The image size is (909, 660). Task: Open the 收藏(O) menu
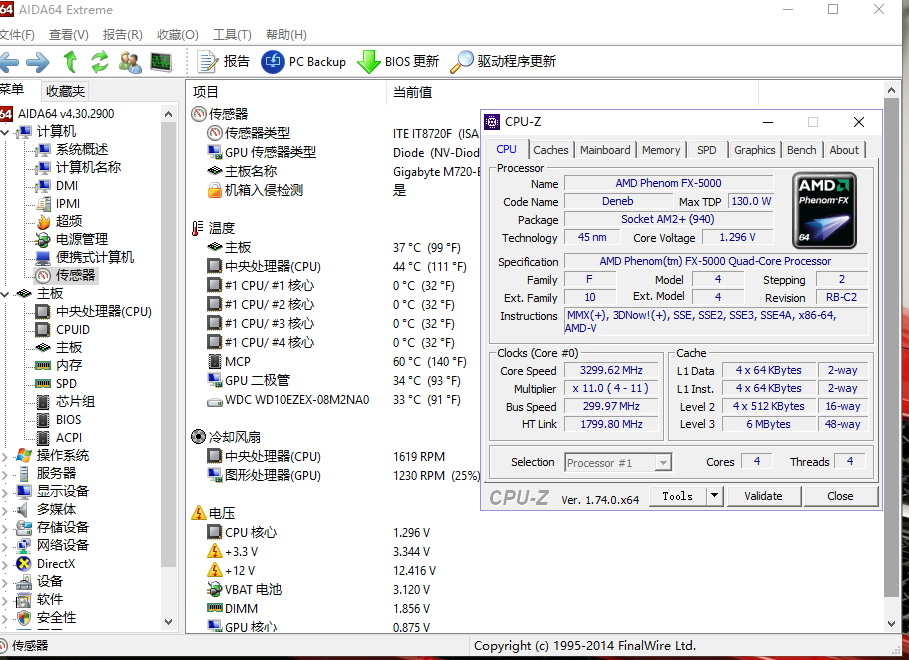pyautogui.click(x=177, y=35)
